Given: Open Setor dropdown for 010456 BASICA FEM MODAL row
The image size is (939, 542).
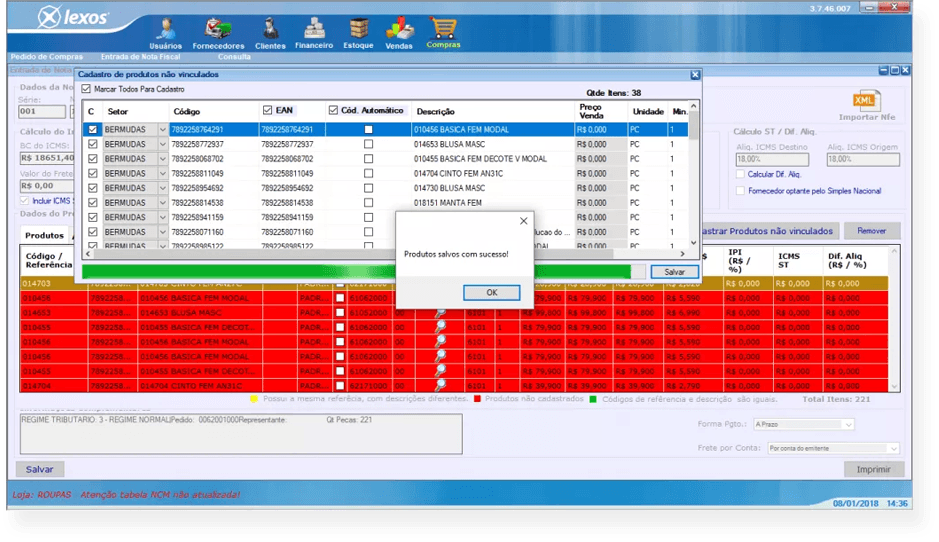Looking at the screenshot, I should click(162, 129).
